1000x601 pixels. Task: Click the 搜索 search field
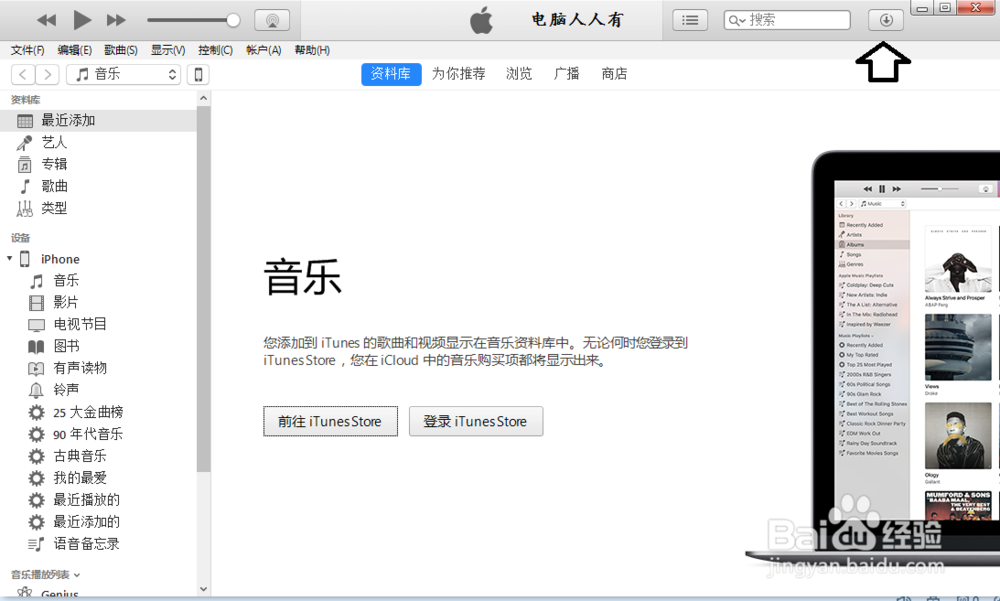tap(787, 20)
